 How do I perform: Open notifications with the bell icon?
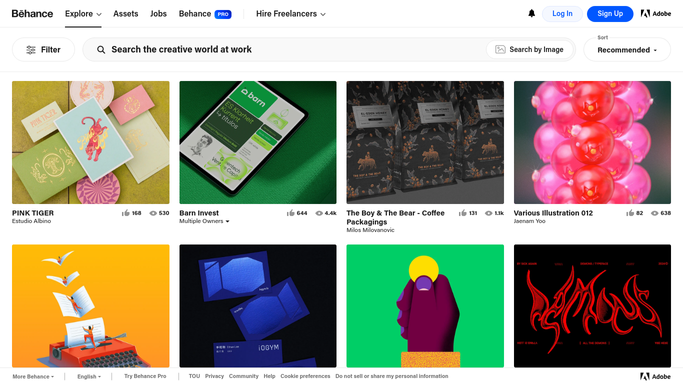pyautogui.click(x=531, y=13)
